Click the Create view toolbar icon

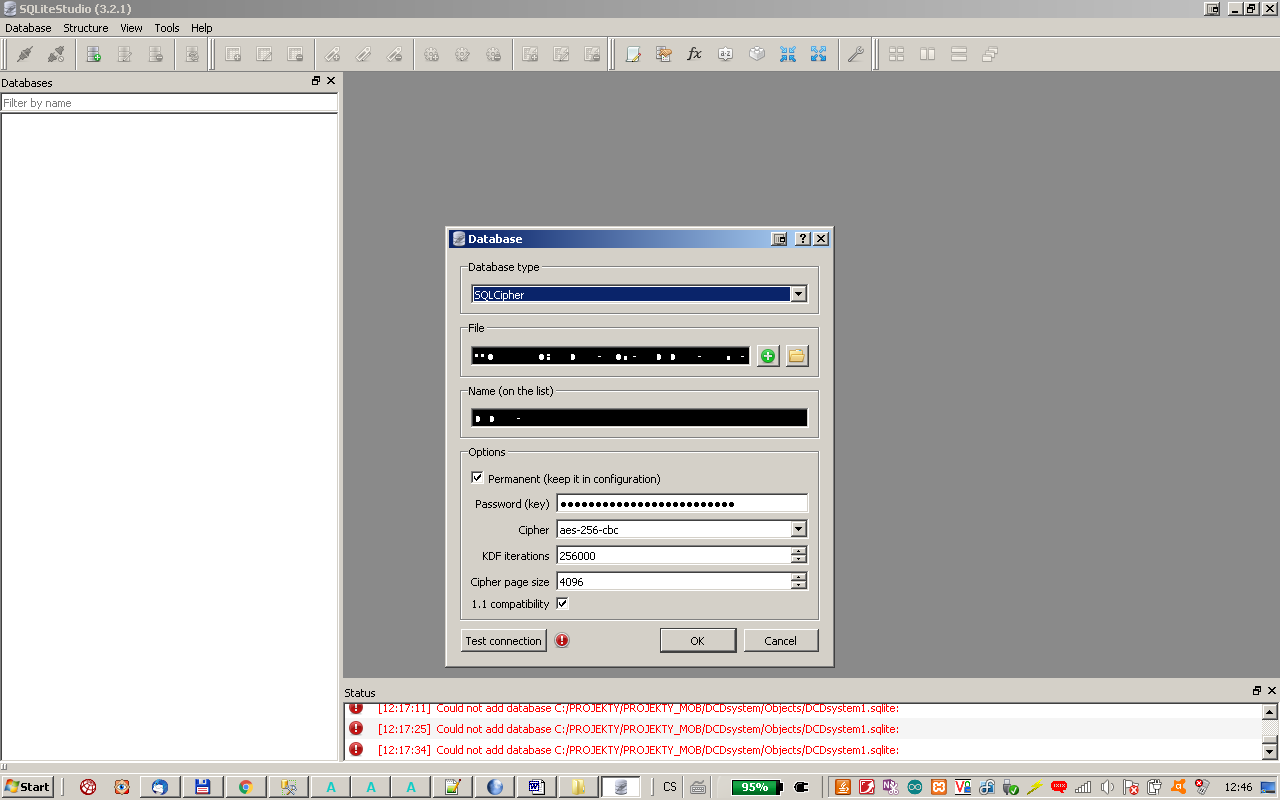530,54
